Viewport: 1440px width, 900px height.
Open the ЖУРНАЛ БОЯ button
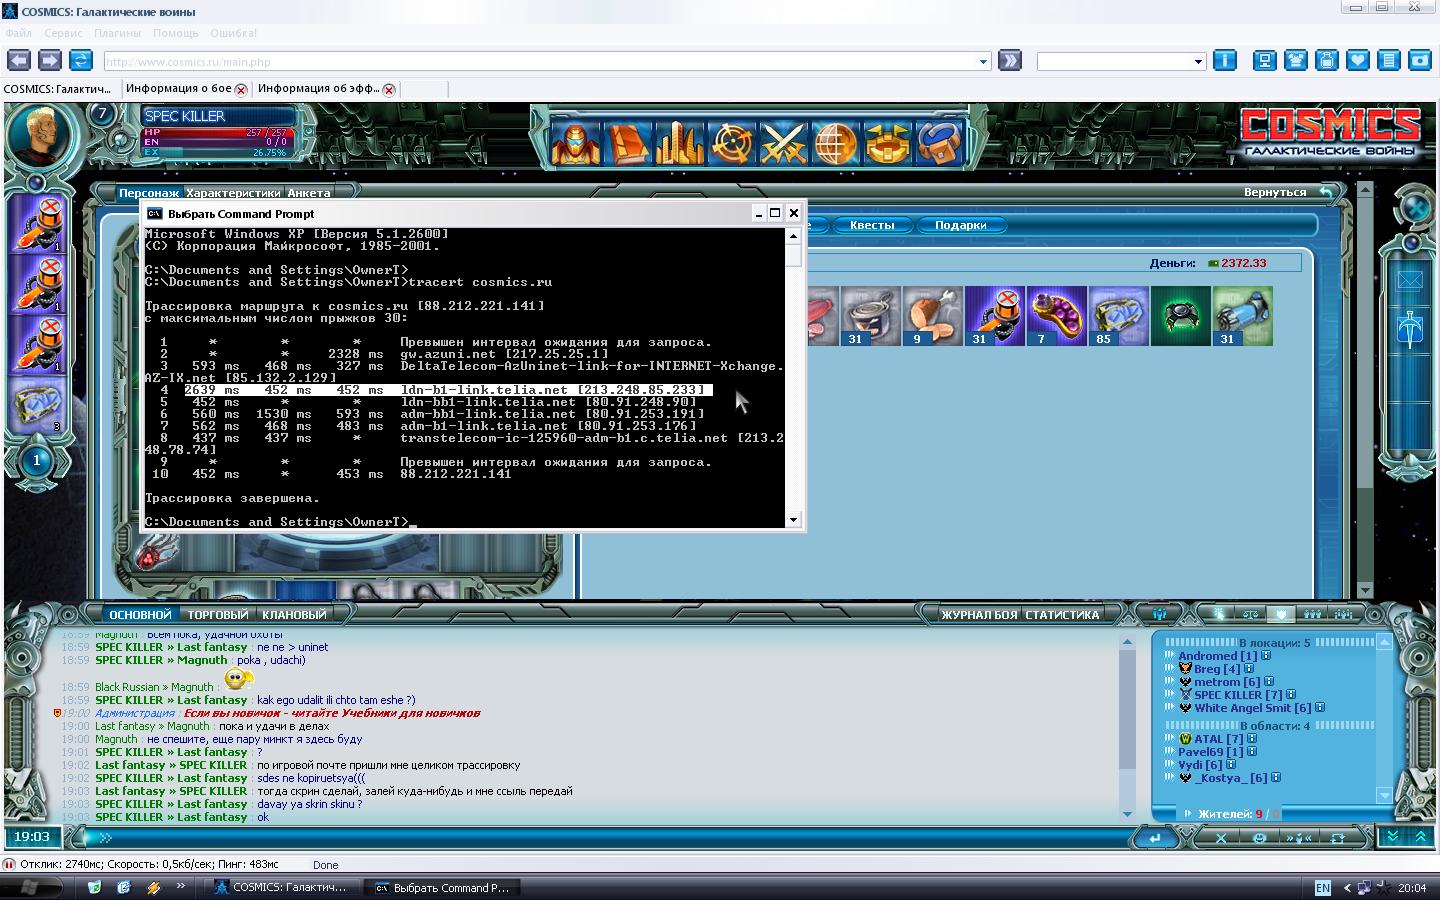[x=979, y=614]
